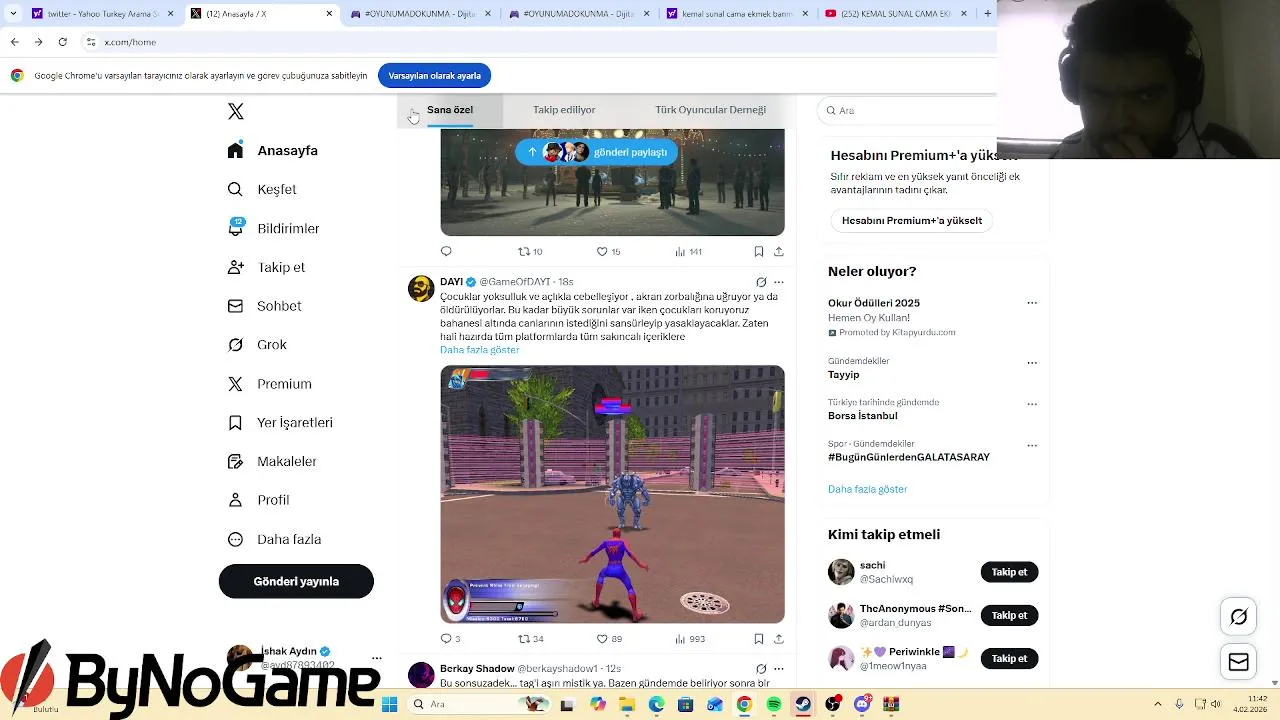Open Profil page
The image size is (1280, 720).
(258, 500)
